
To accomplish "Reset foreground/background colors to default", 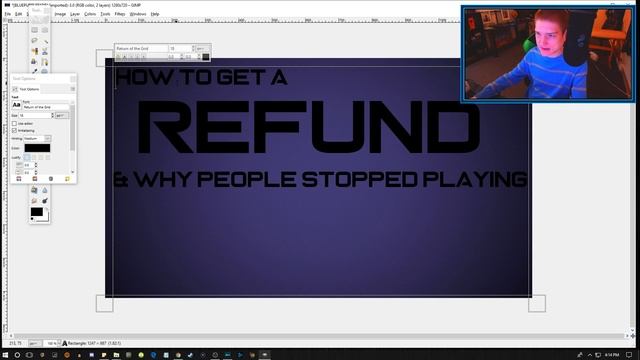I will click(x=32, y=219).
